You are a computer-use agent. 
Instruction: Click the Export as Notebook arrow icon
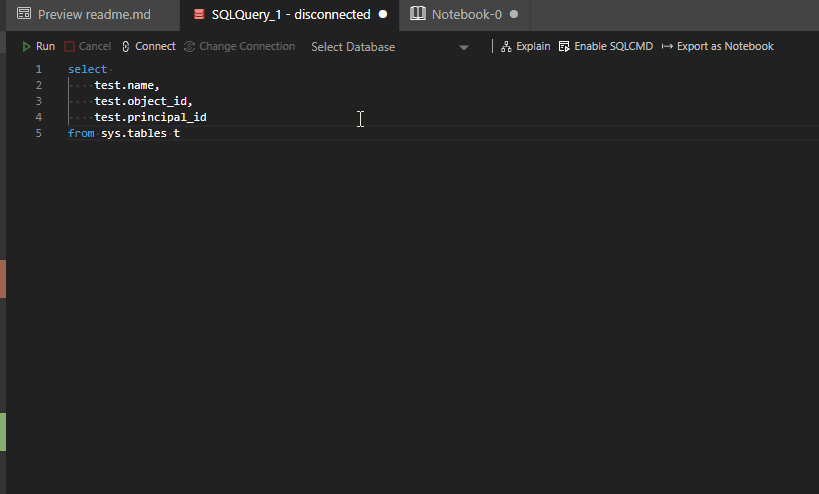[x=667, y=46]
